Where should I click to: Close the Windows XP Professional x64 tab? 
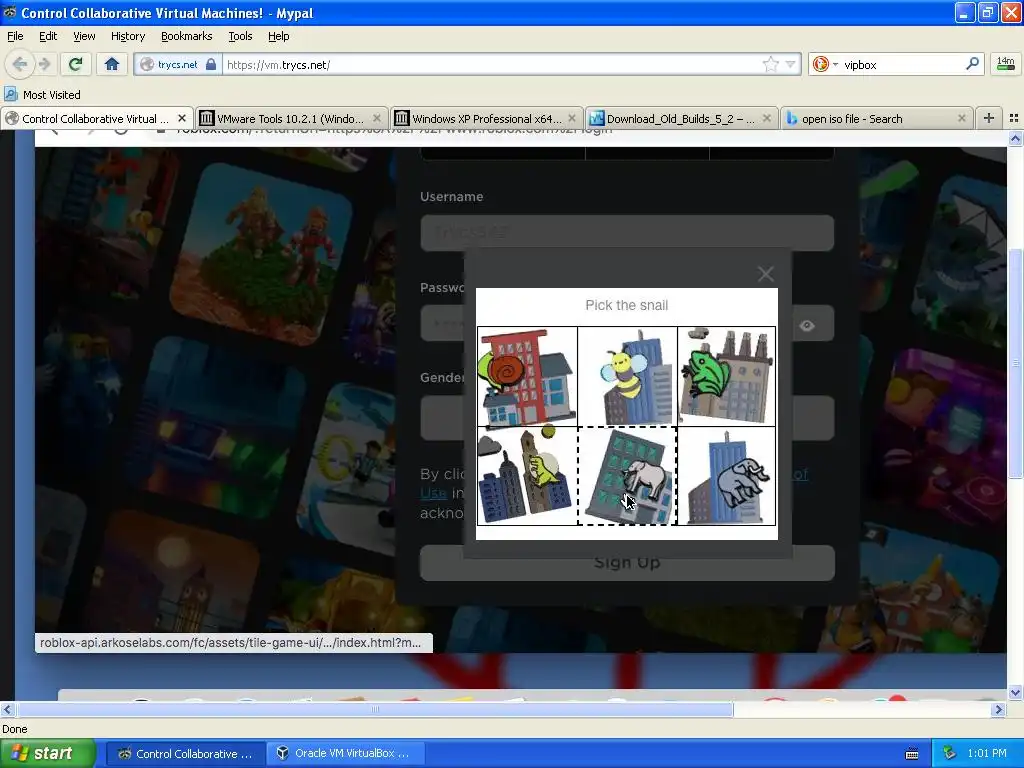[x=572, y=118]
